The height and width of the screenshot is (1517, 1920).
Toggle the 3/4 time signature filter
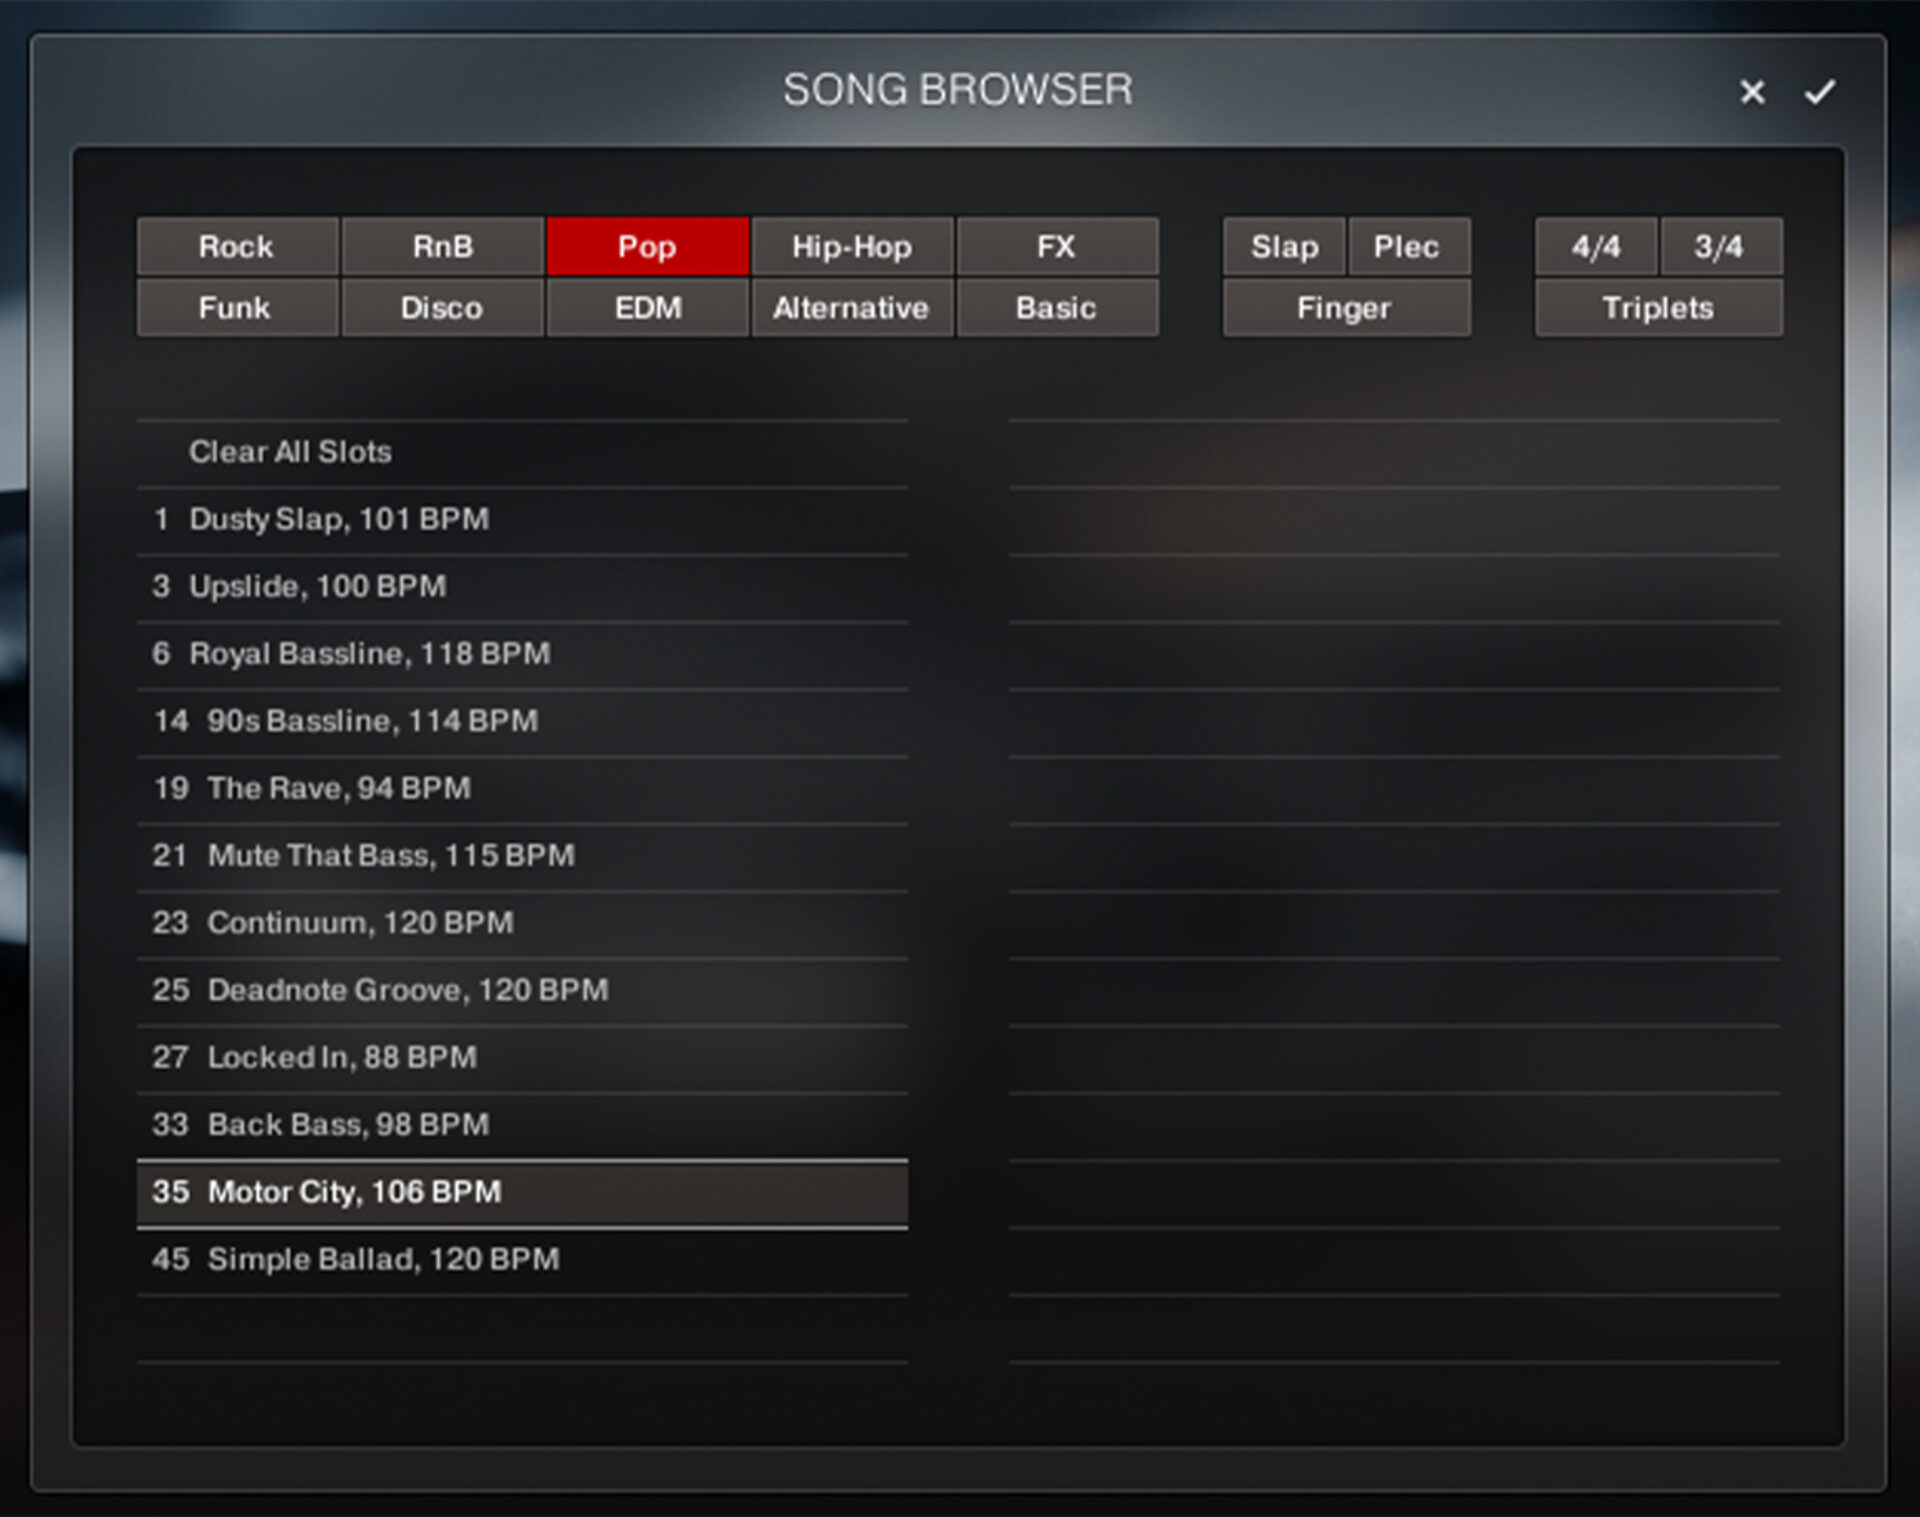pos(1719,247)
